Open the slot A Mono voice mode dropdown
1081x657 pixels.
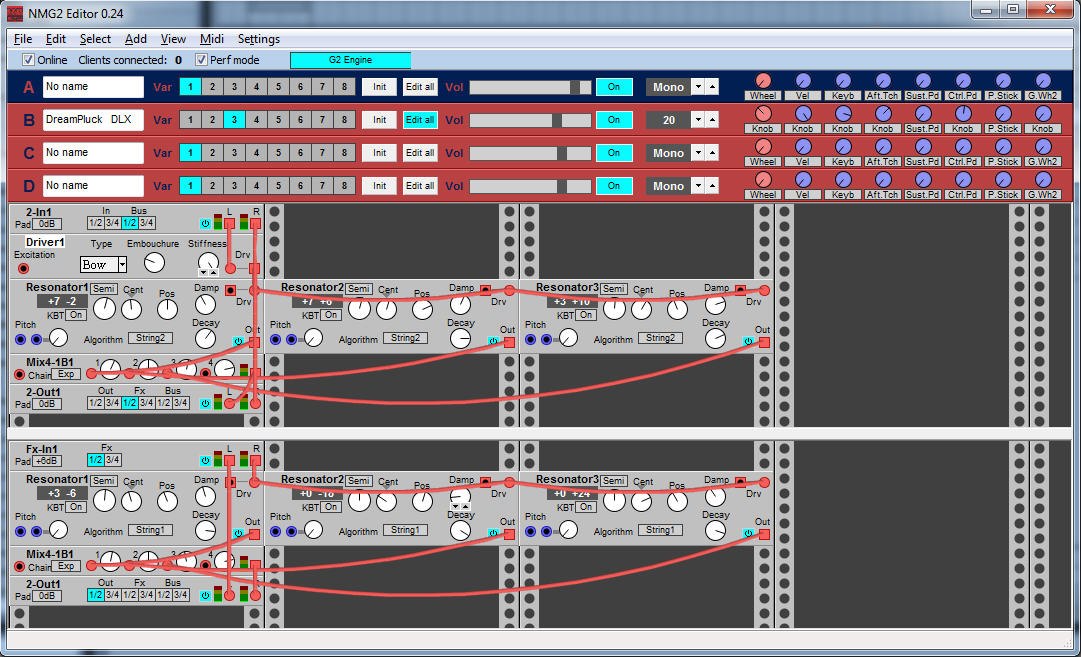(698, 87)
